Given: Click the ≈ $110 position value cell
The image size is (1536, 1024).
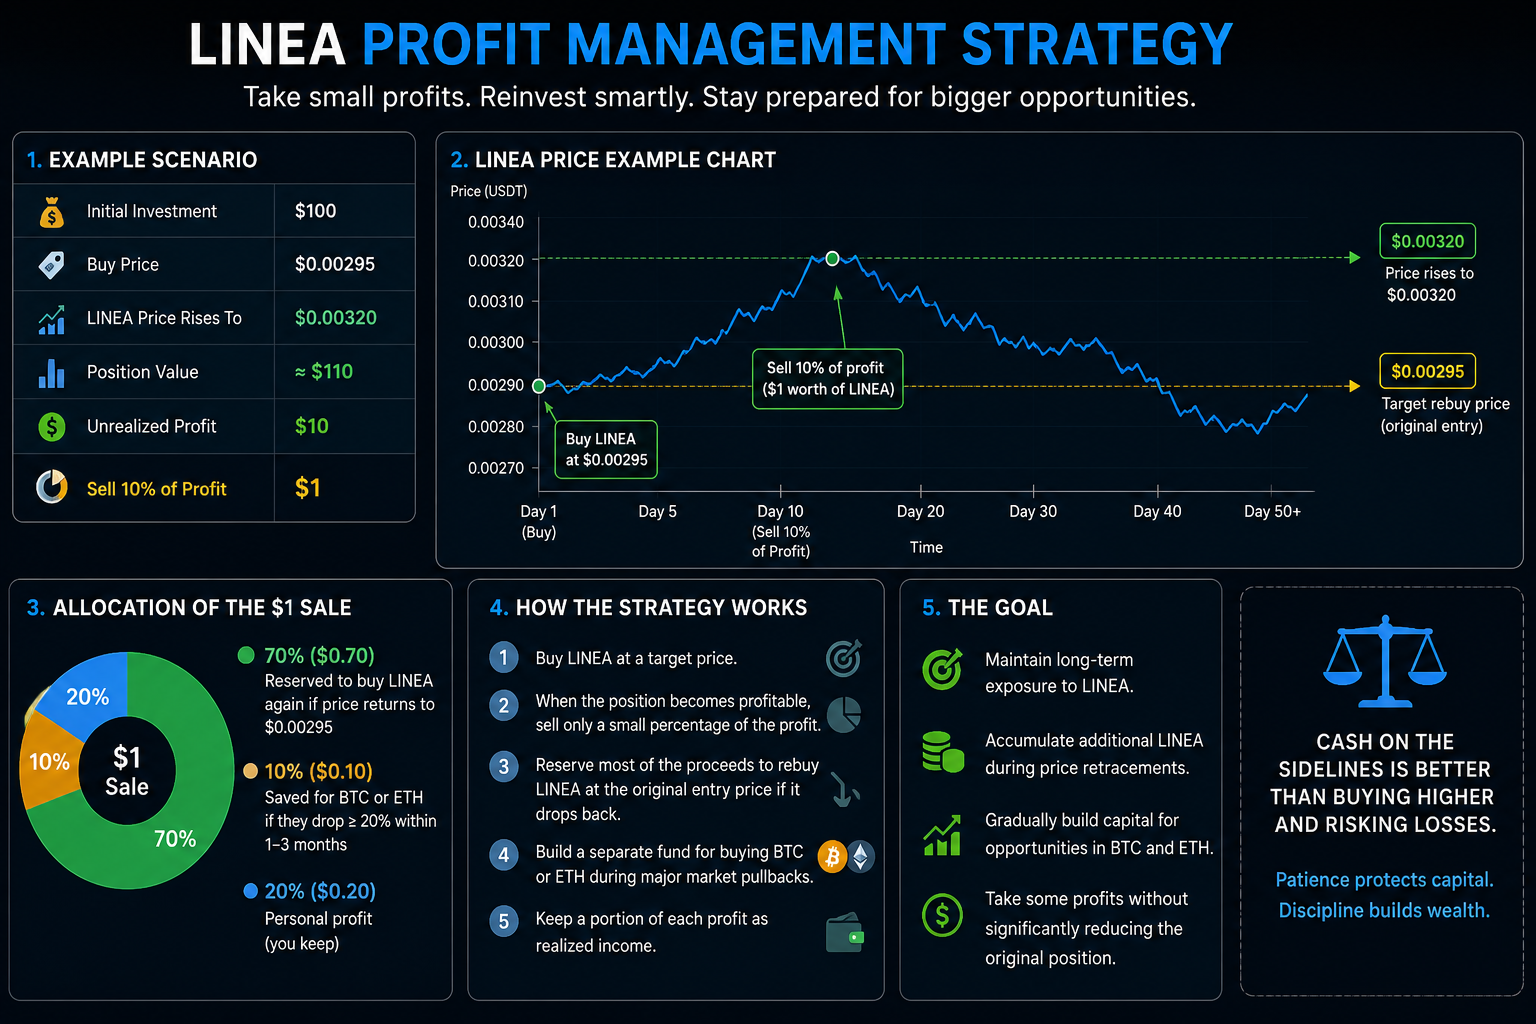Looking at the screenshot, I should 324,372.
